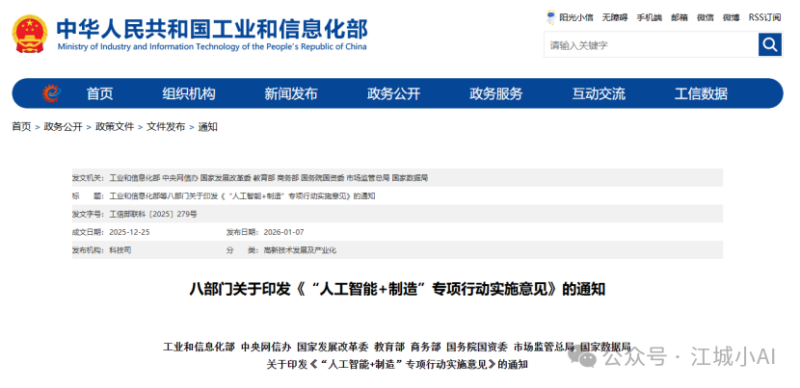The width and height of the screenshot is (800, 388).
Task: Click the 发布日期 value 2026-01-07
Action: tap(284, 232)
